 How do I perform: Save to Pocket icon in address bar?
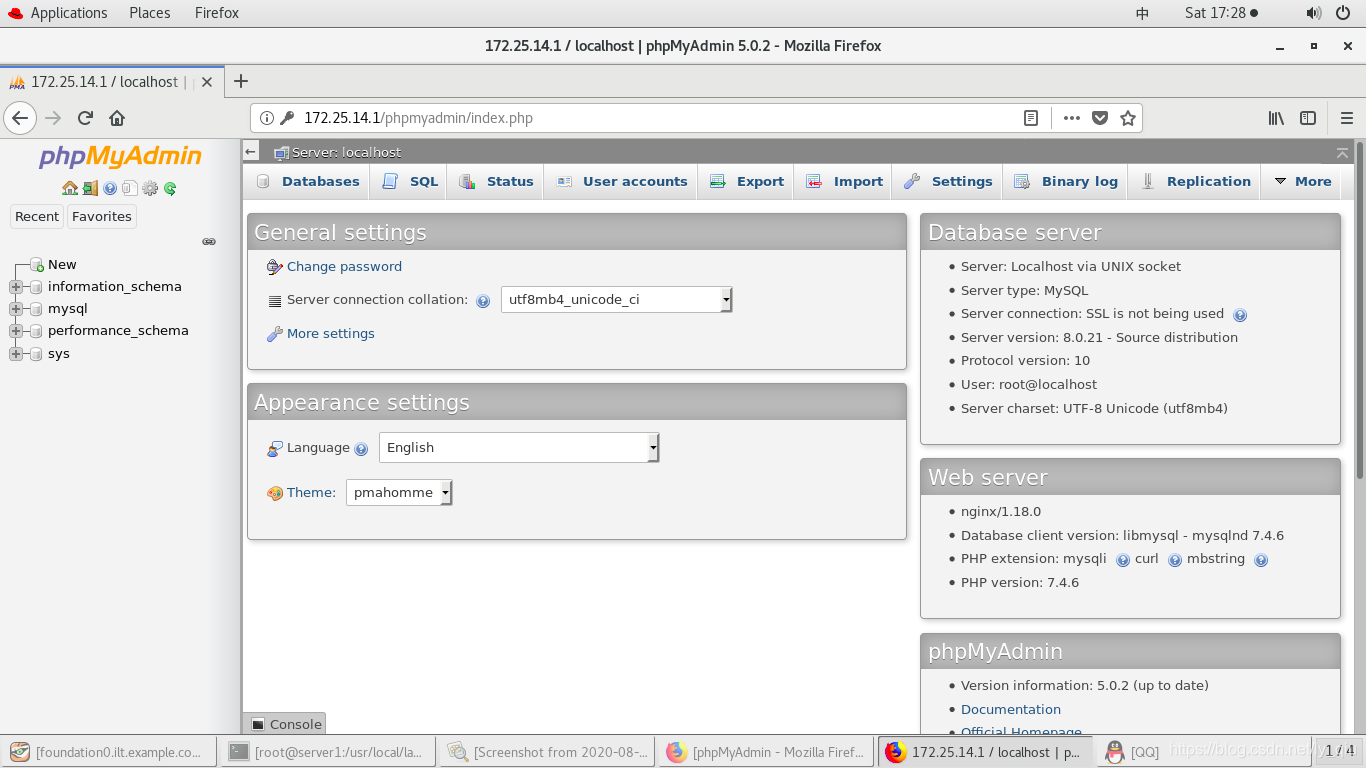(1100, 118)
